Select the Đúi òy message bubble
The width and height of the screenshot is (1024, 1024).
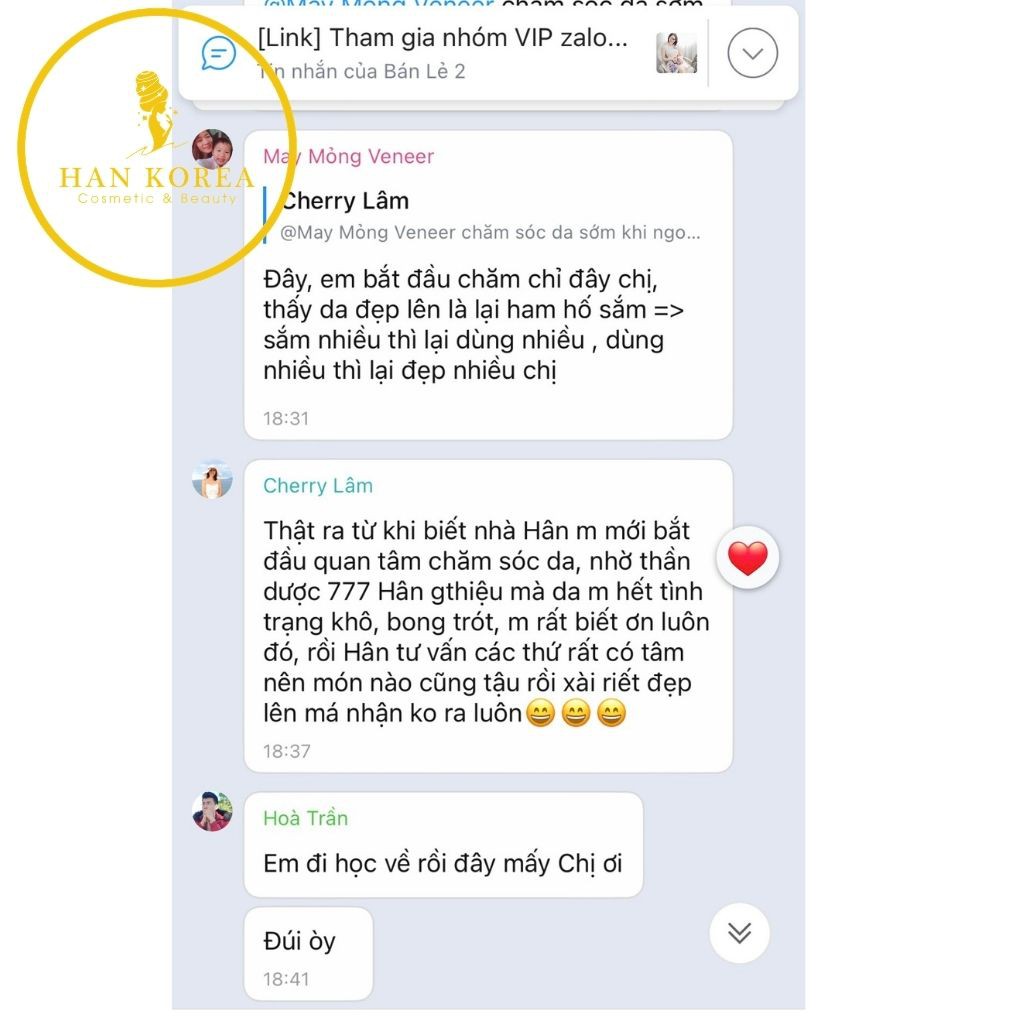(x=308, y=953)
